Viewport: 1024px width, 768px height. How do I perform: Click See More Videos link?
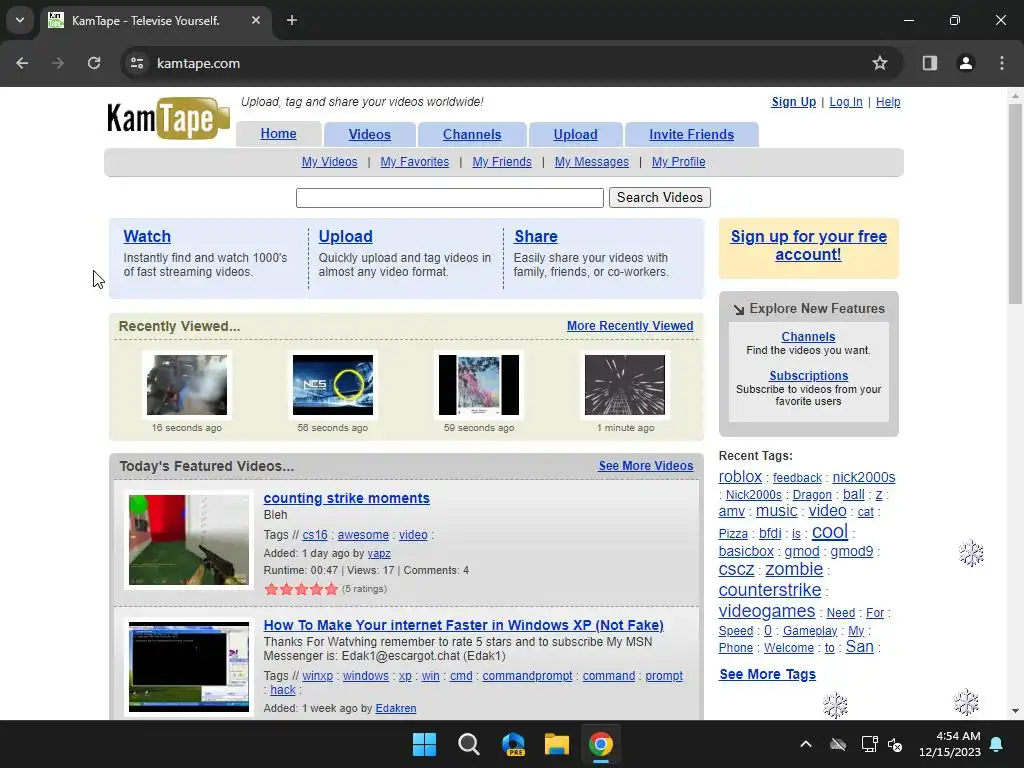[646, 466]
